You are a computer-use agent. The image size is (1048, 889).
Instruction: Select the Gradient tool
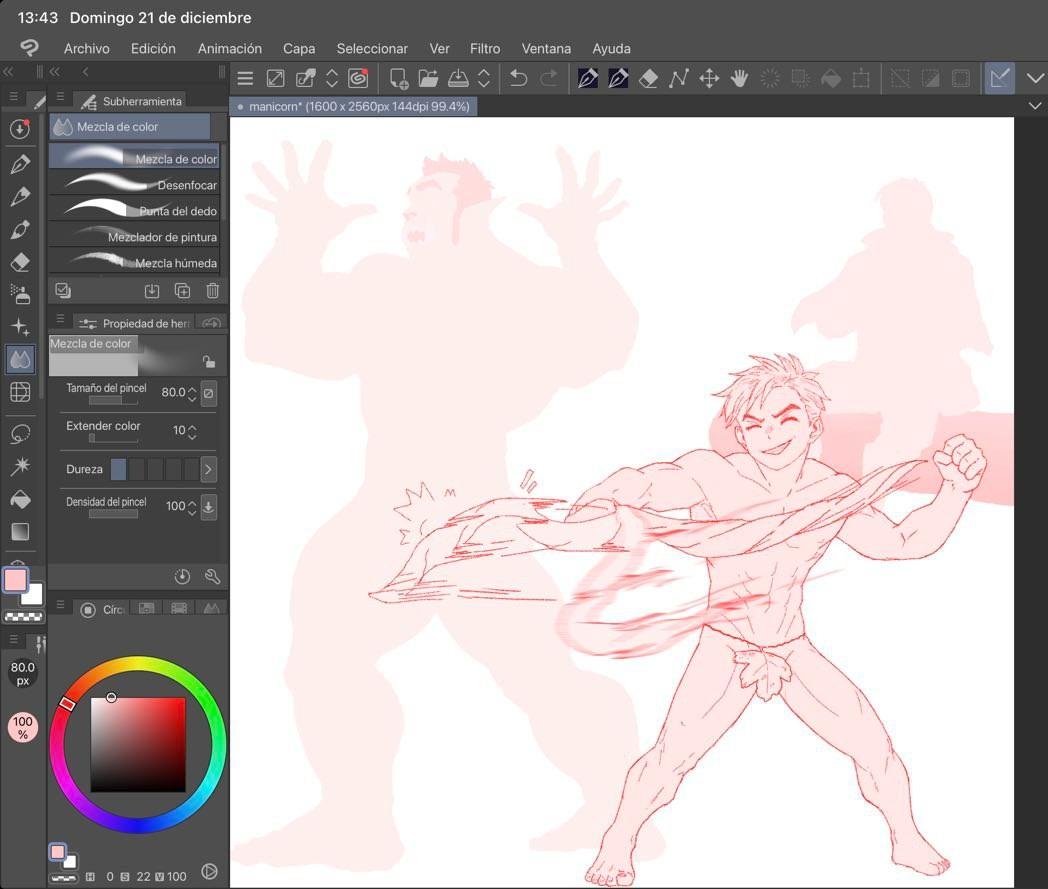pos(19,531)
